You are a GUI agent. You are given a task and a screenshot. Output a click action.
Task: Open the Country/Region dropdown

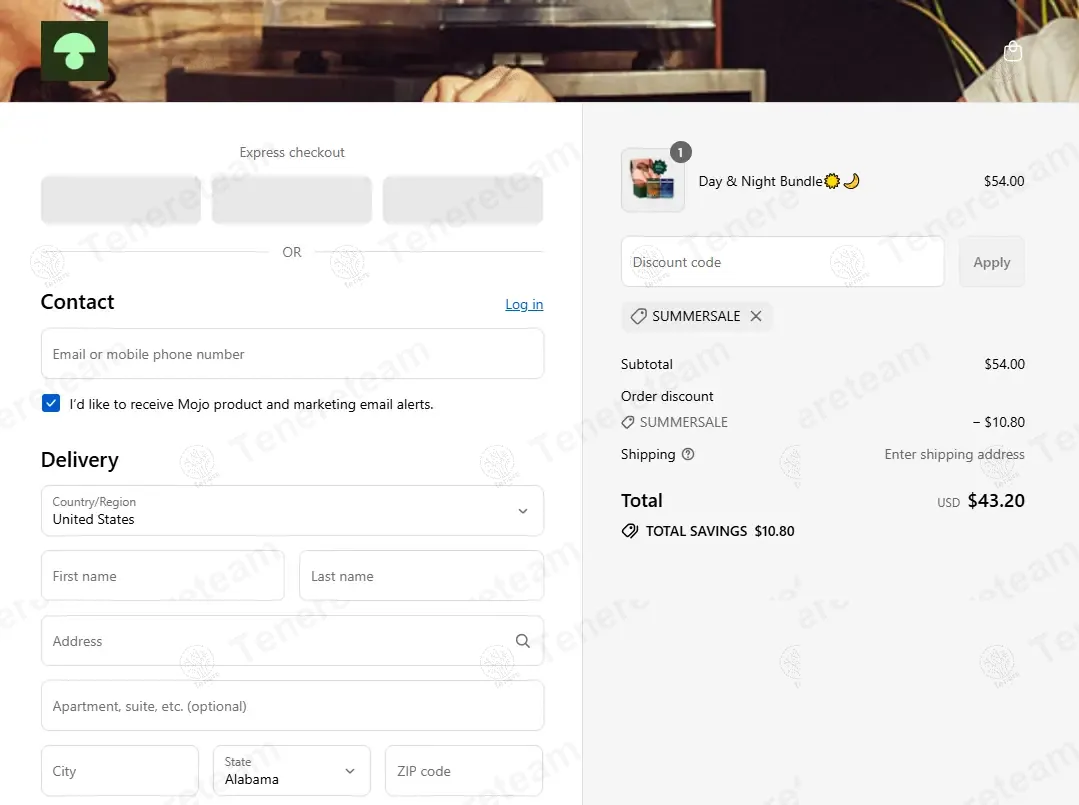pos(292,511)
